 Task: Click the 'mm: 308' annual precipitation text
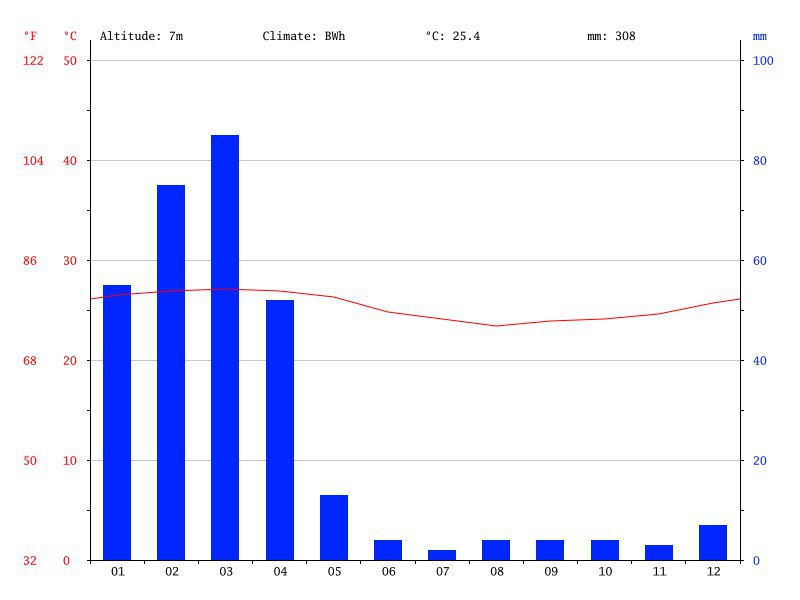pyautogui.click(x=611, y=36)
